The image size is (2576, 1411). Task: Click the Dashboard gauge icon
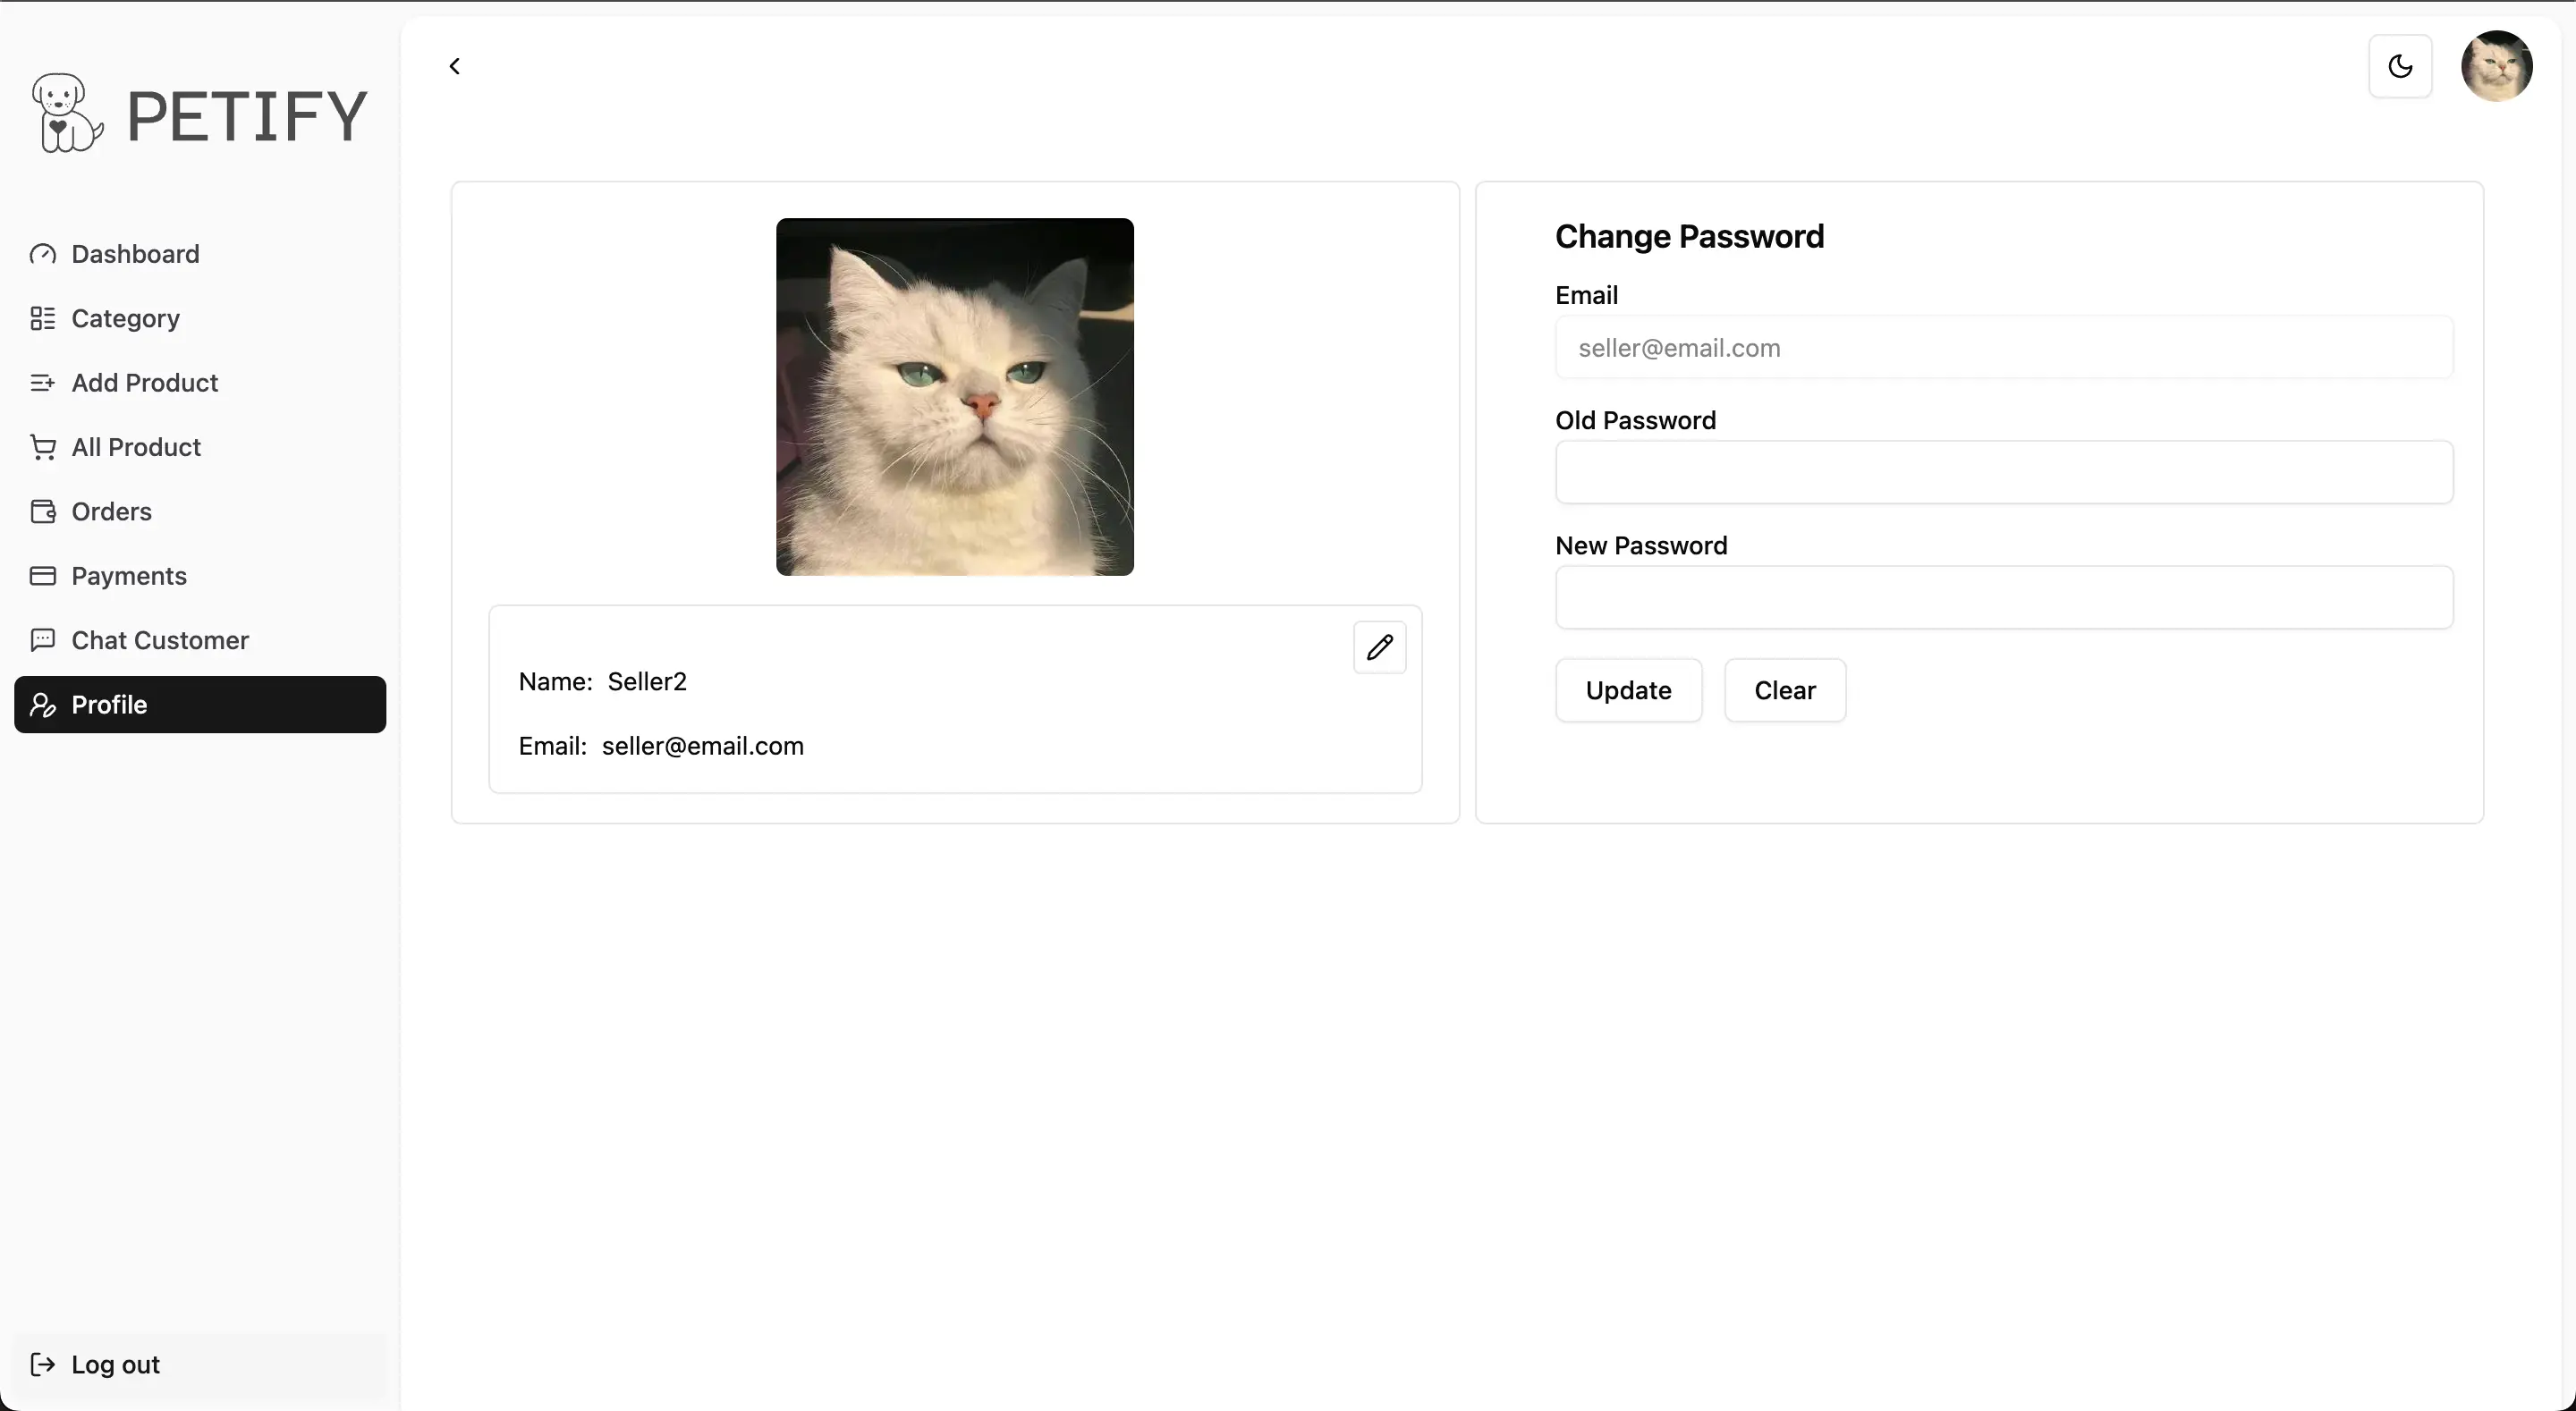pyautogui.click(x=42, y=254)
